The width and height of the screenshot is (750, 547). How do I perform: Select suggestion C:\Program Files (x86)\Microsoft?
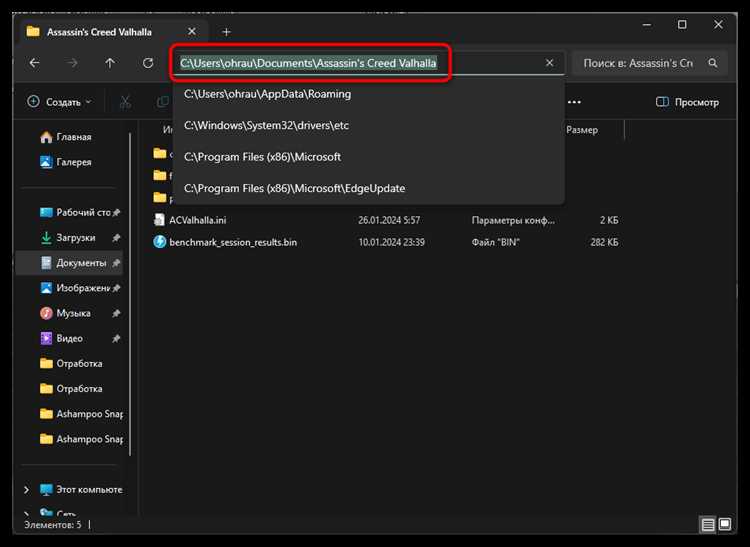pos(369,157)
